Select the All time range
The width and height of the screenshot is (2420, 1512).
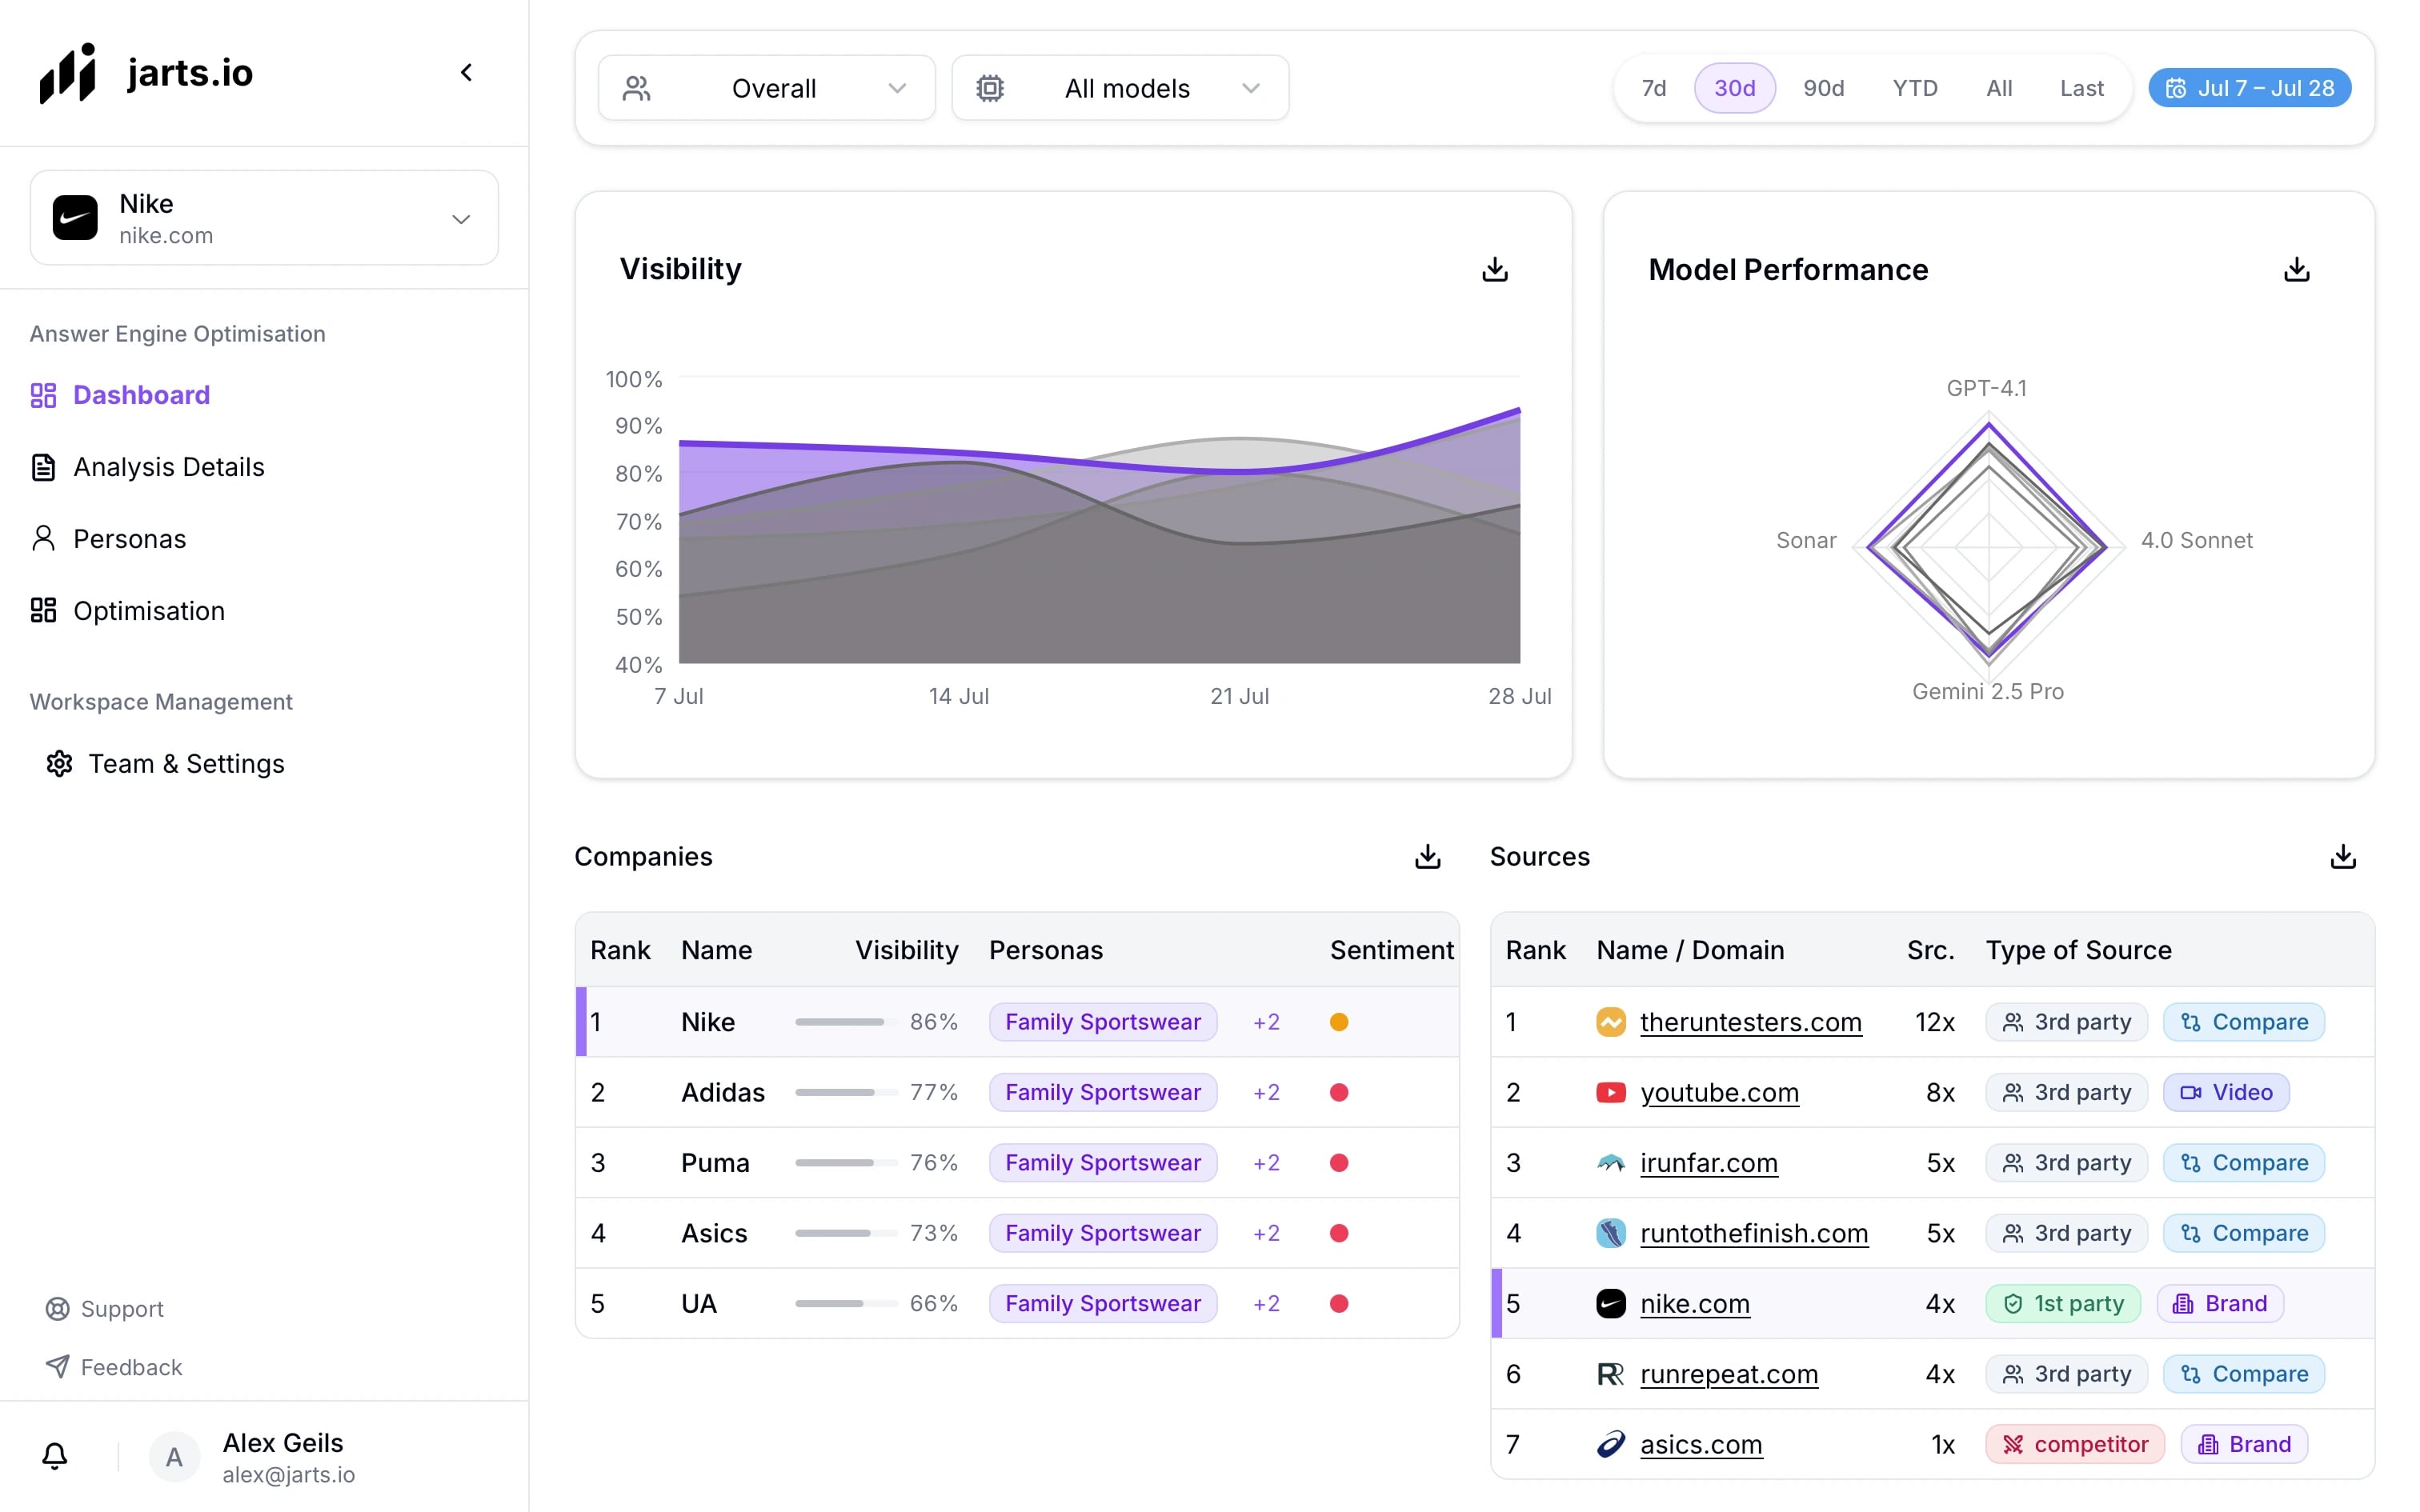[x=1999, y=88]
